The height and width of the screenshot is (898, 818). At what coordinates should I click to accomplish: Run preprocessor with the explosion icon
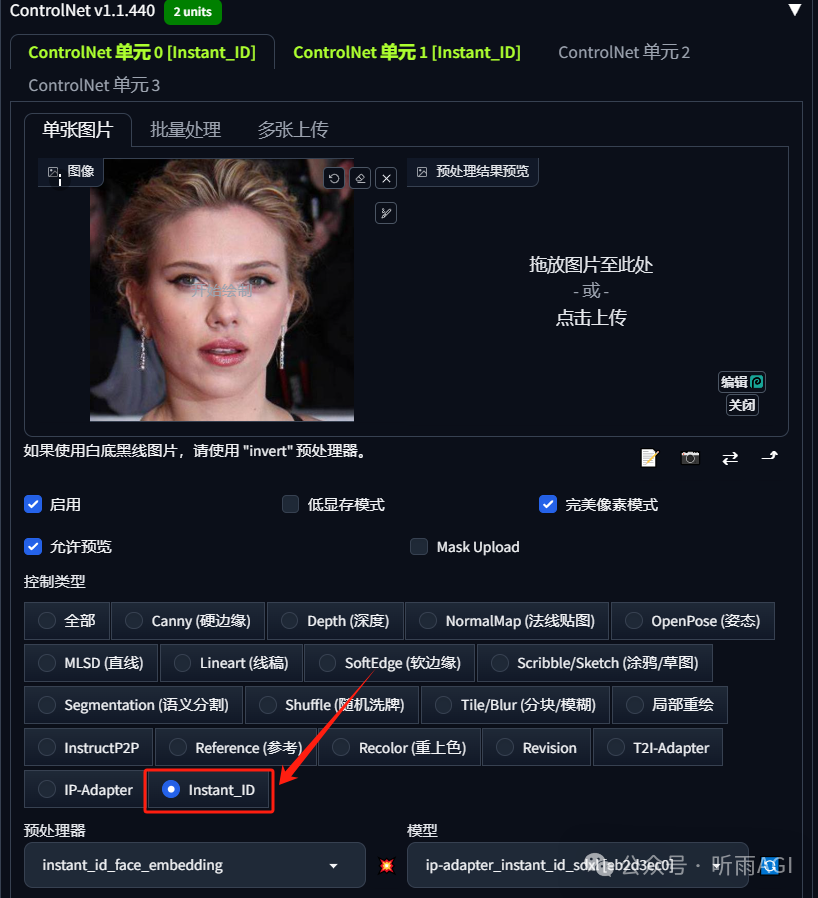tap(387, 865)
